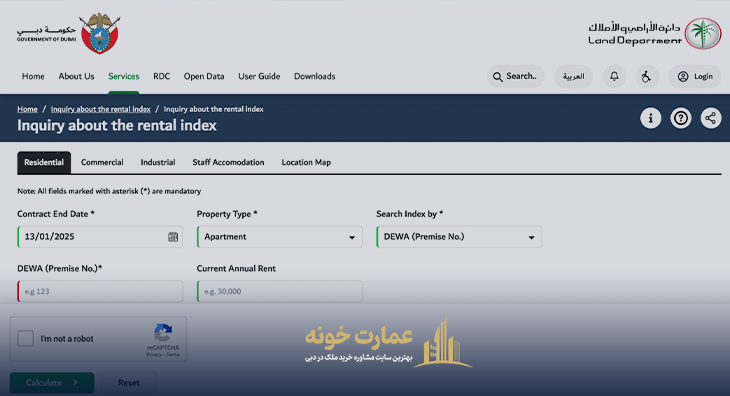
Task: Check the I'm not a robot box
Action: tap(25, 338)
